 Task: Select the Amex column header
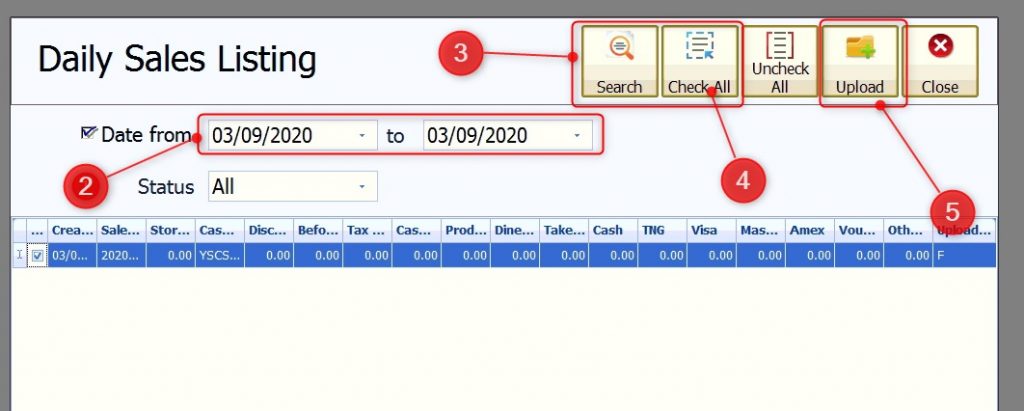point(808,230)
